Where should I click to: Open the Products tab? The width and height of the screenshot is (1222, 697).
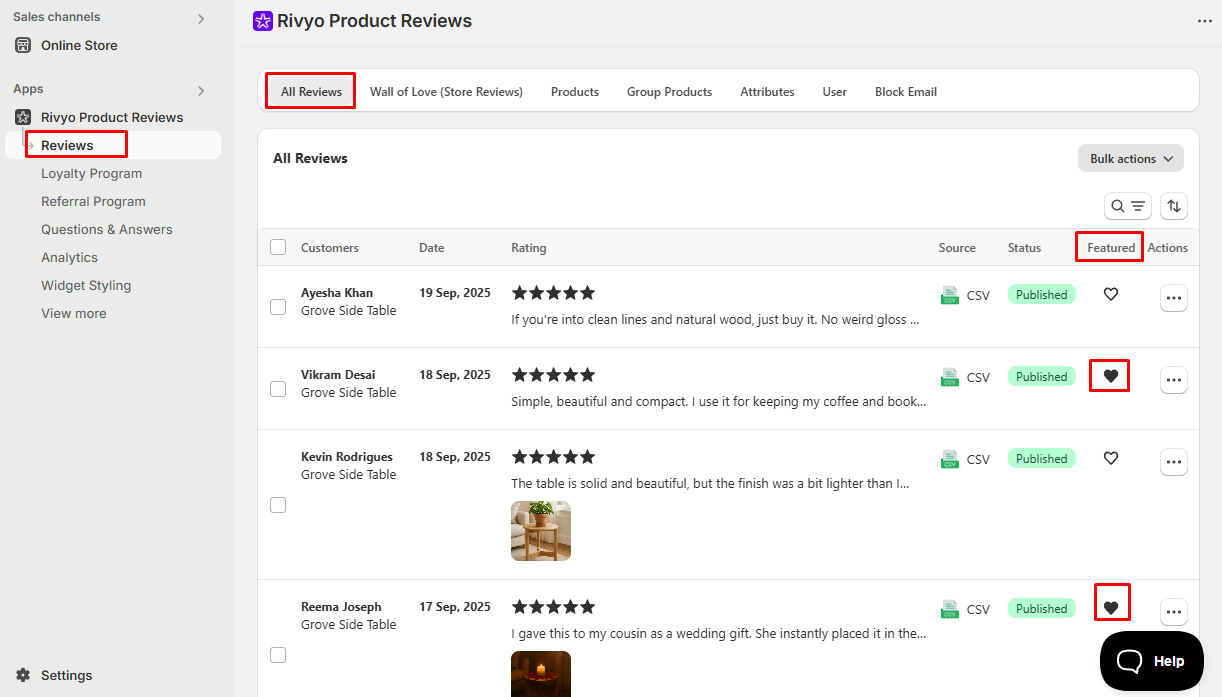(575, 92)
